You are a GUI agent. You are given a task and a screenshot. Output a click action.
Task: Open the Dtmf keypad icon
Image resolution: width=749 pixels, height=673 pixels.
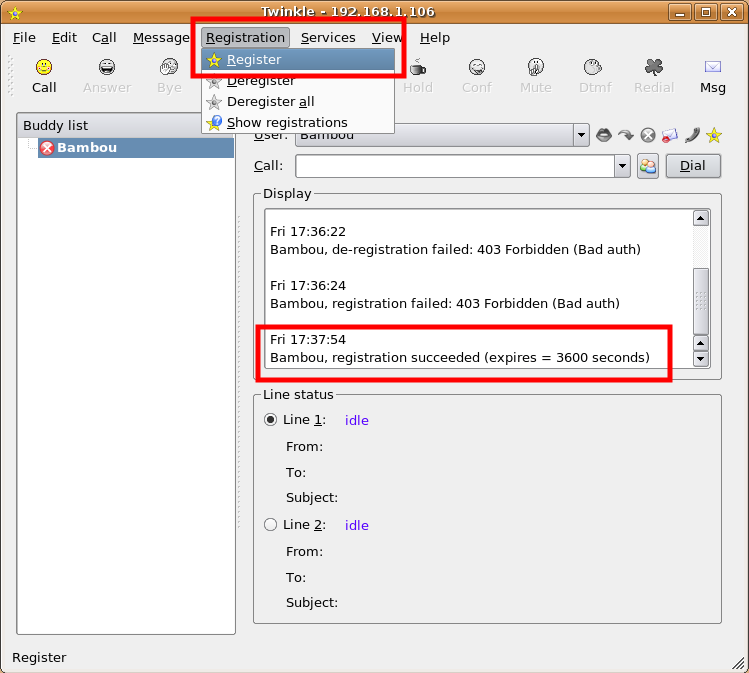coord(593,67)
